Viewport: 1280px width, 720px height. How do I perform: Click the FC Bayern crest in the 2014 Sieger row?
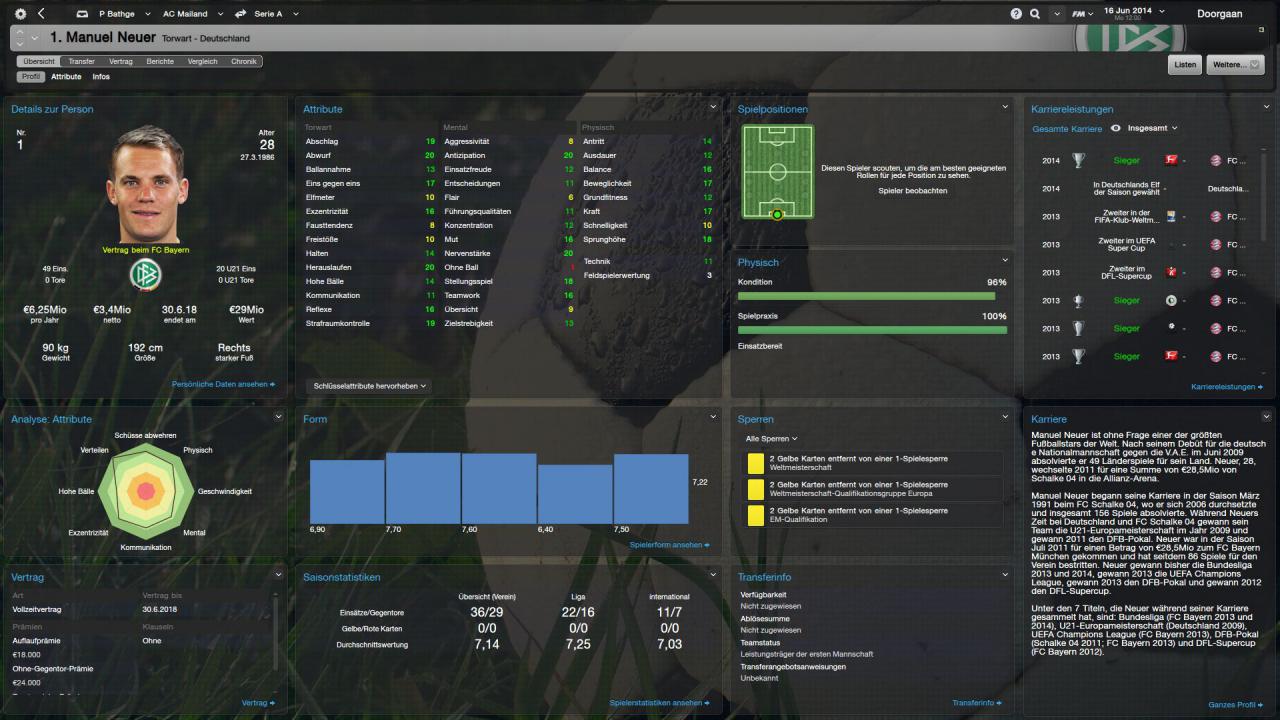click(x=1216, y=160)
